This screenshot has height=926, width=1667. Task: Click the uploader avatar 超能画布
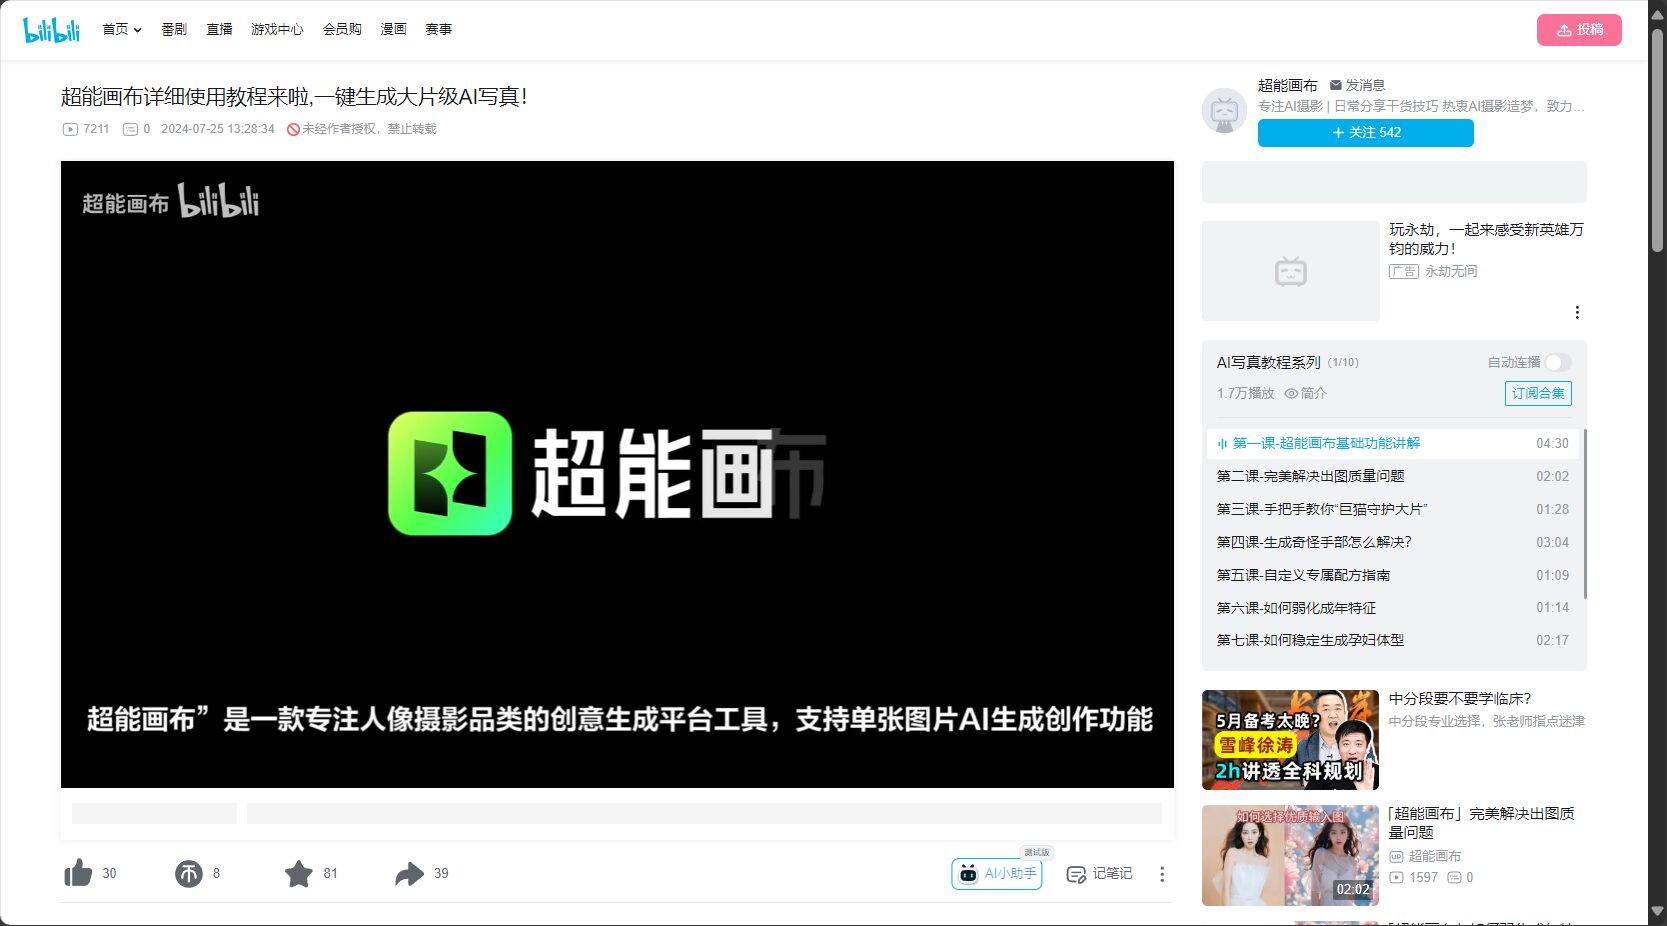1224,111
